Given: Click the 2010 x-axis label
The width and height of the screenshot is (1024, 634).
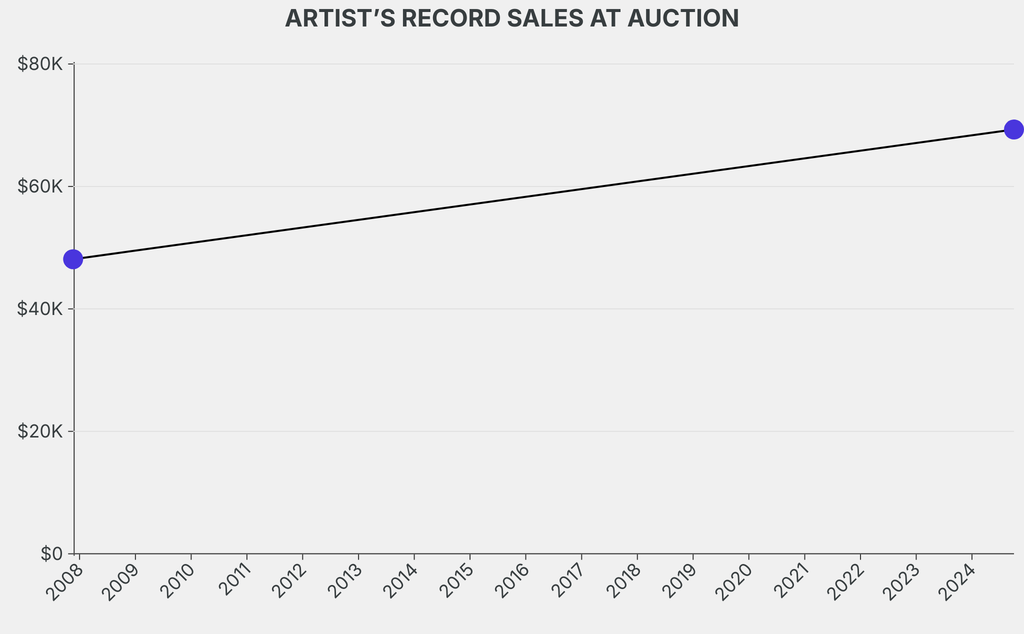Looking at the screenshot, I should 176,582.
